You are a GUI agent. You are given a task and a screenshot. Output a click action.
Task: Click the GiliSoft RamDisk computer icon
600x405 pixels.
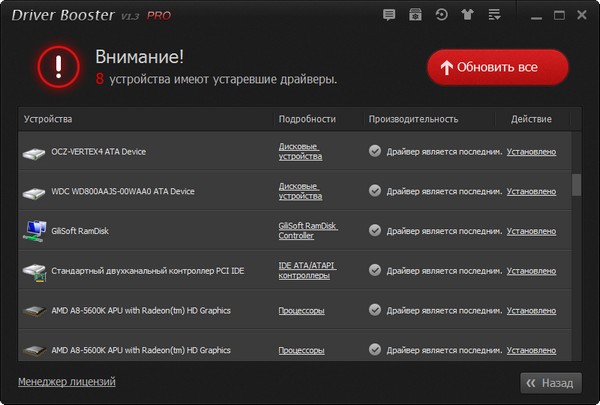pos(34,231)
